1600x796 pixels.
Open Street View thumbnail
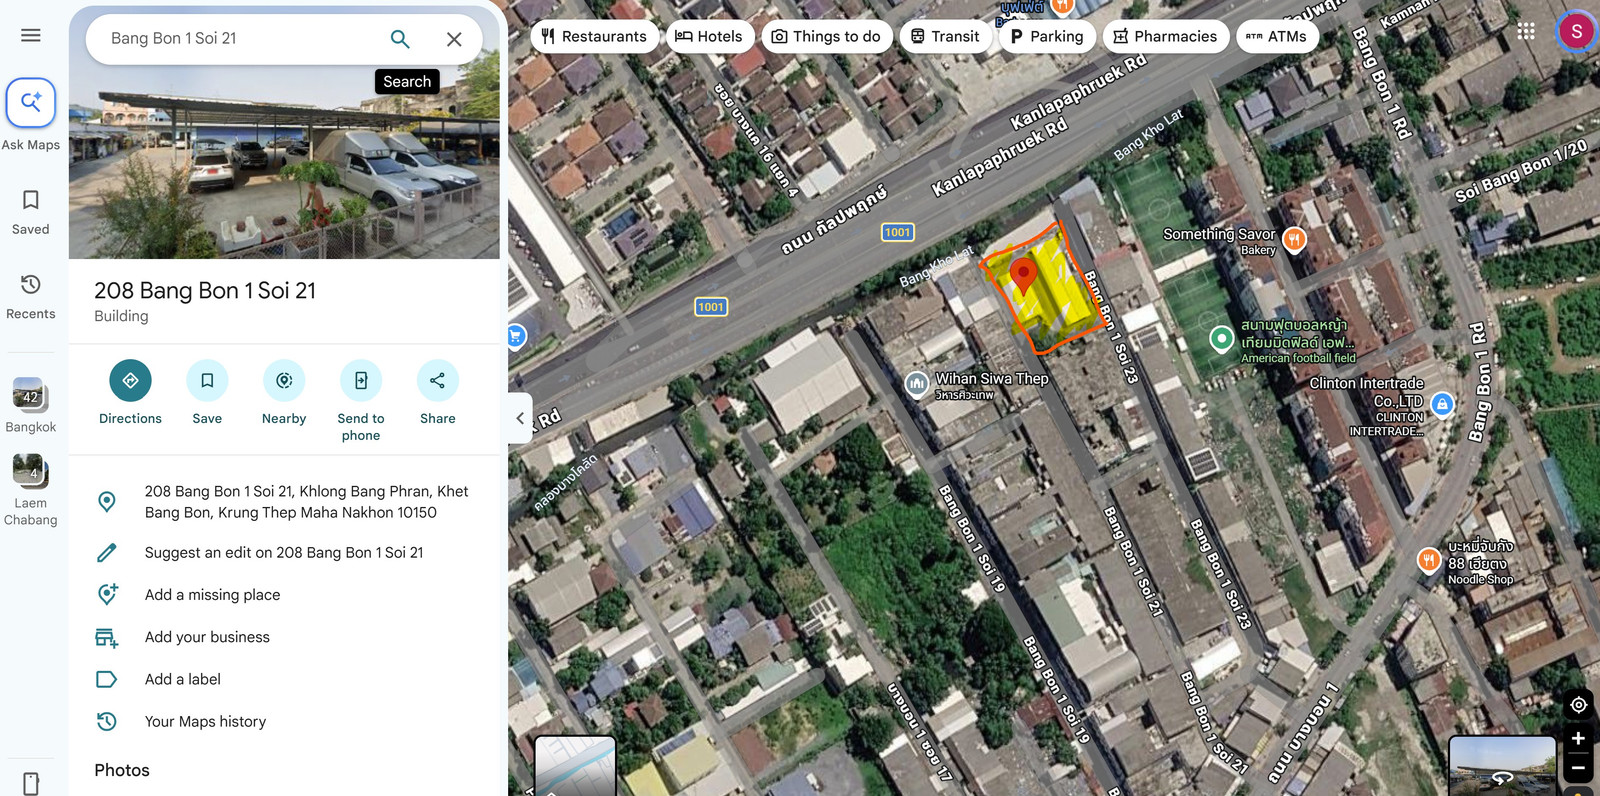point(1502,767)
